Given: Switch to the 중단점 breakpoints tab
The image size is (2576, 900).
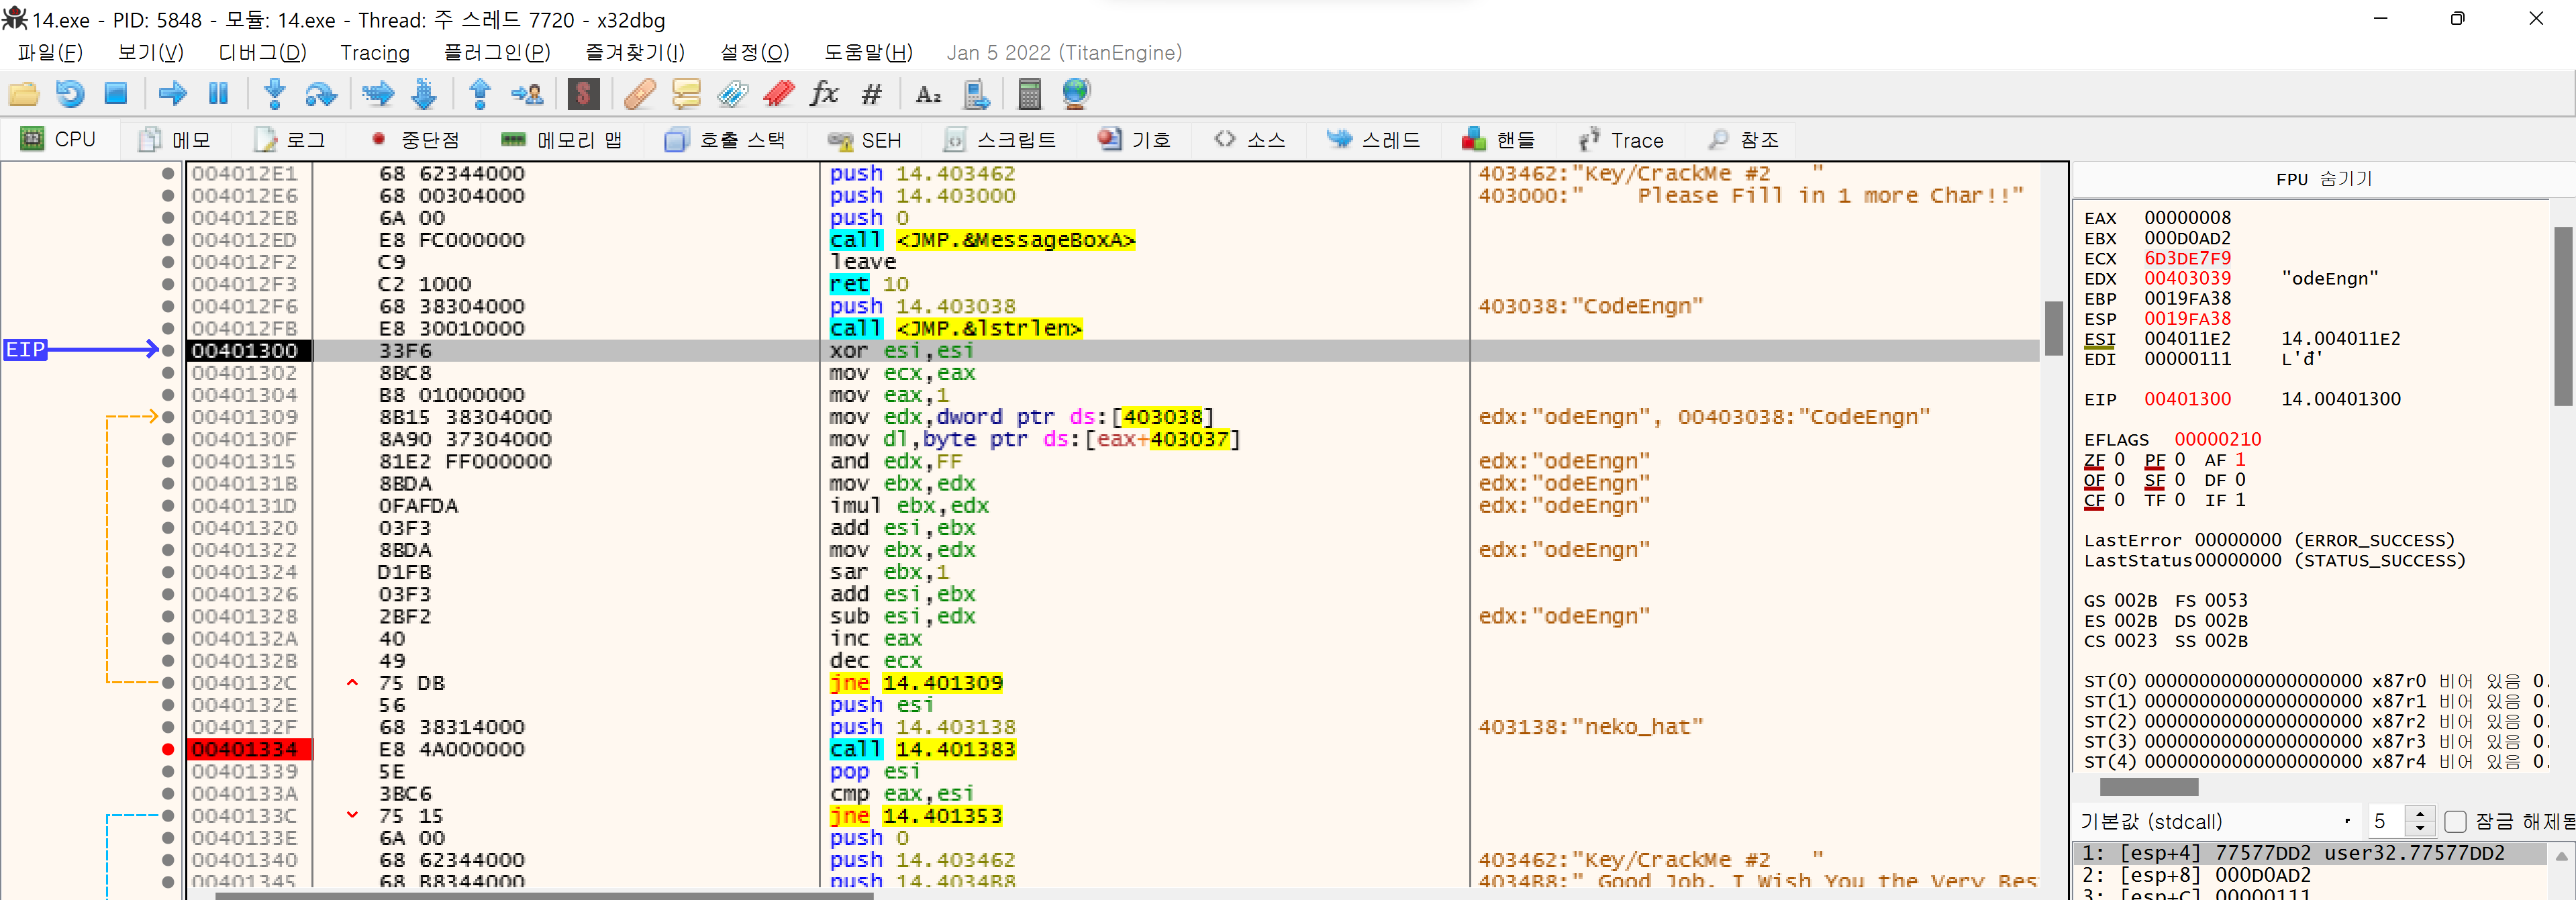Looking at the screenshot, I should (x=416, y=140).
